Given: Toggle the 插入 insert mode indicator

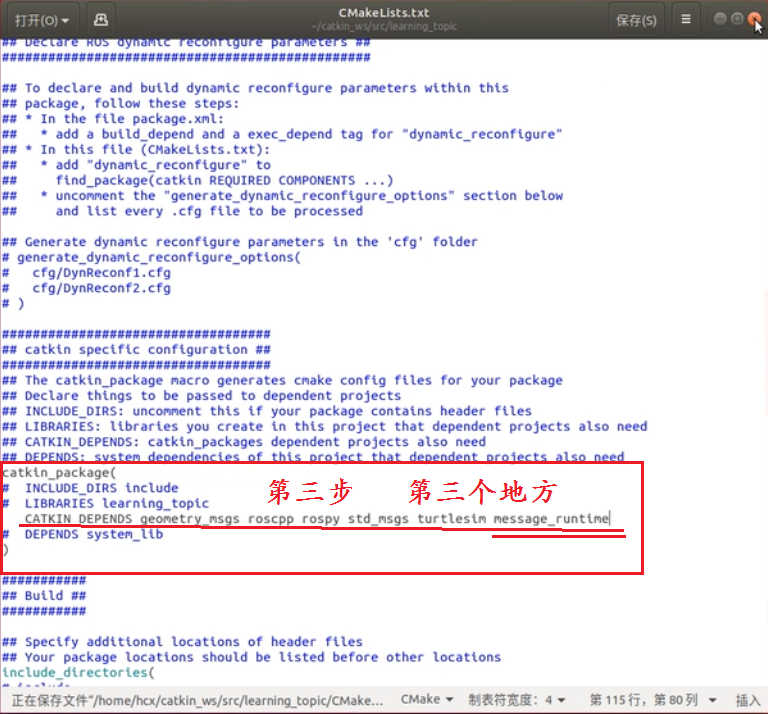Looking at the screenshot, I should [x=747, y=700].
